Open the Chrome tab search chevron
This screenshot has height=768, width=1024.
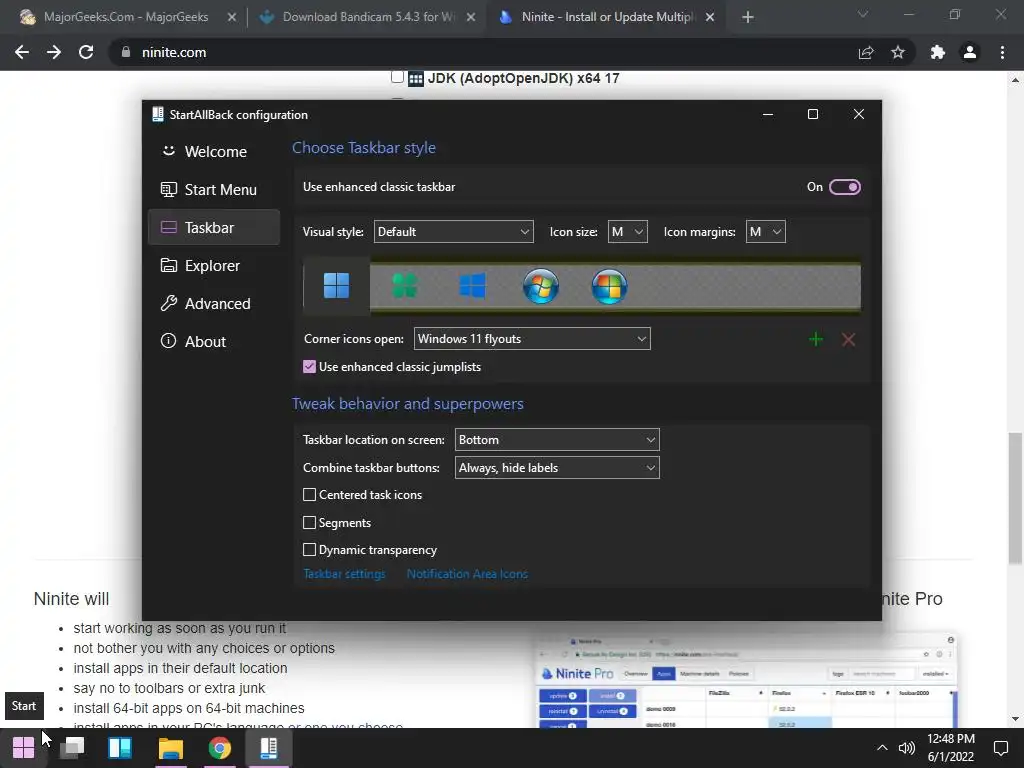[863, 14]
